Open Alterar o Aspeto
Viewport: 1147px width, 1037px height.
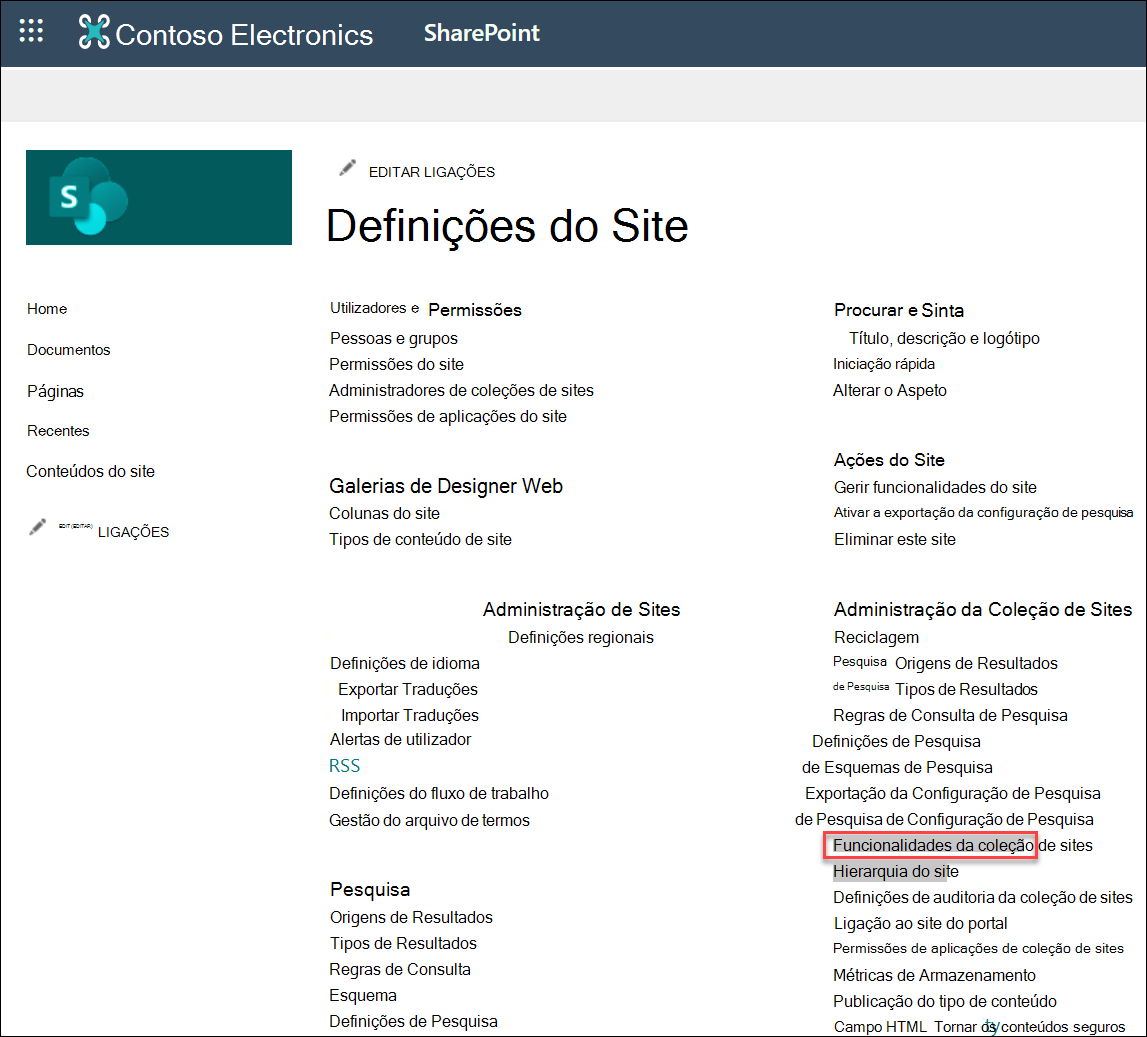click(890, 391)
